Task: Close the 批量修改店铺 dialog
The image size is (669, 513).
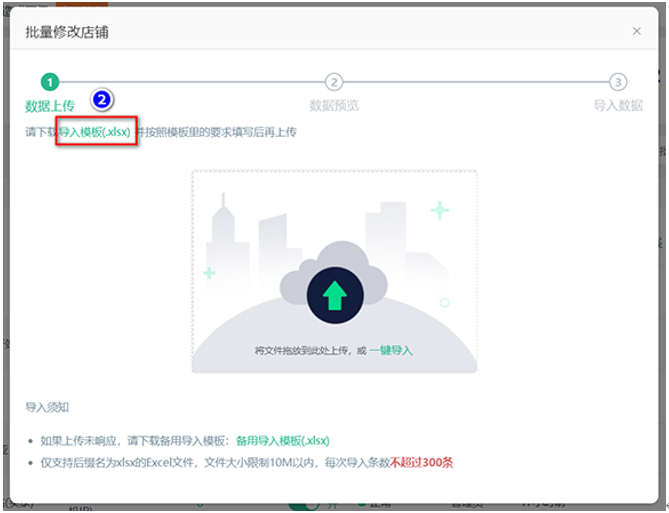Action: point(637,31)
